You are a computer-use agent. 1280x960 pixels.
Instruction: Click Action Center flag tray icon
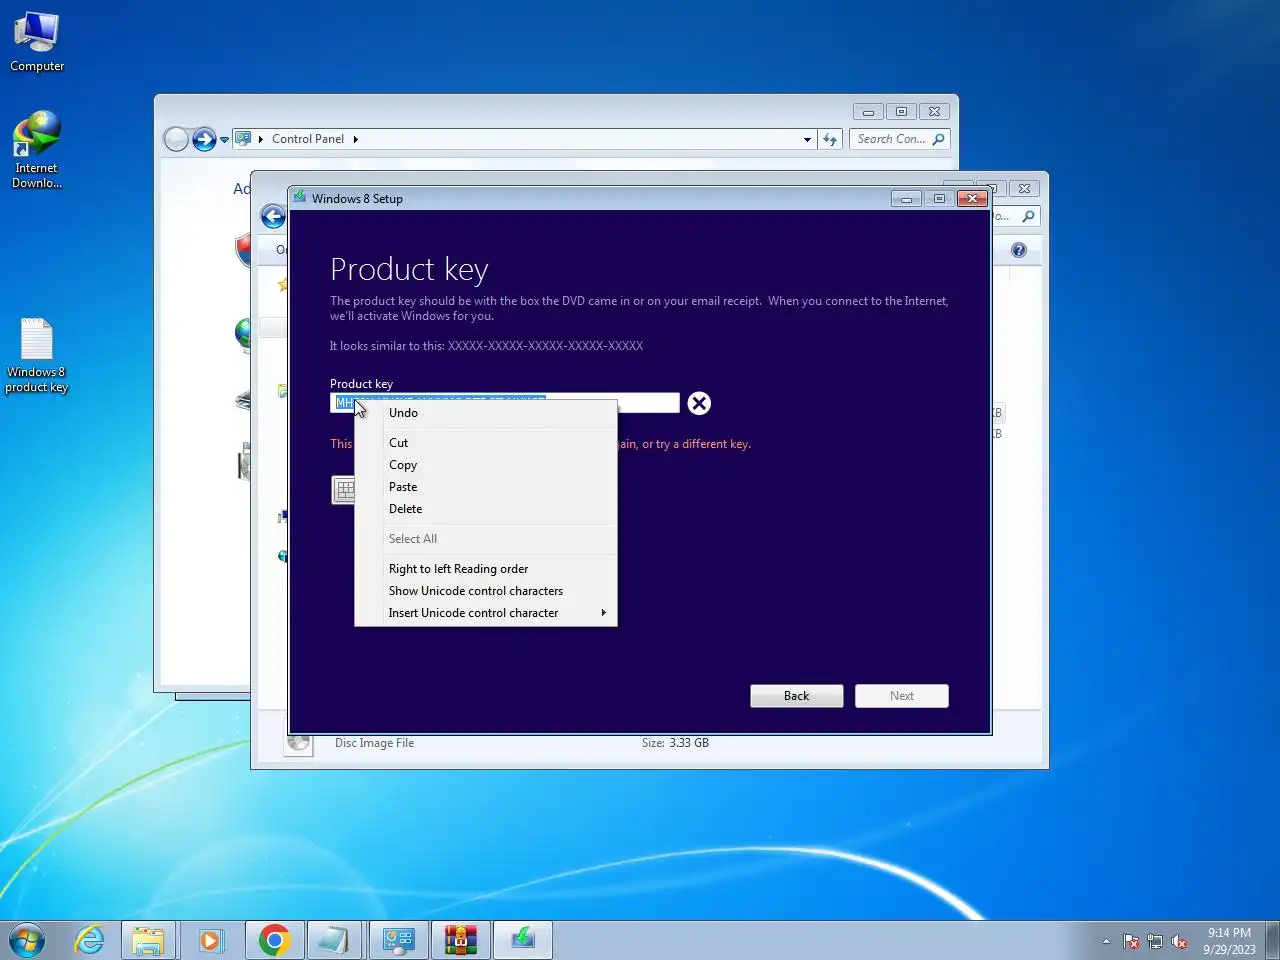(x=1131, y=941)
